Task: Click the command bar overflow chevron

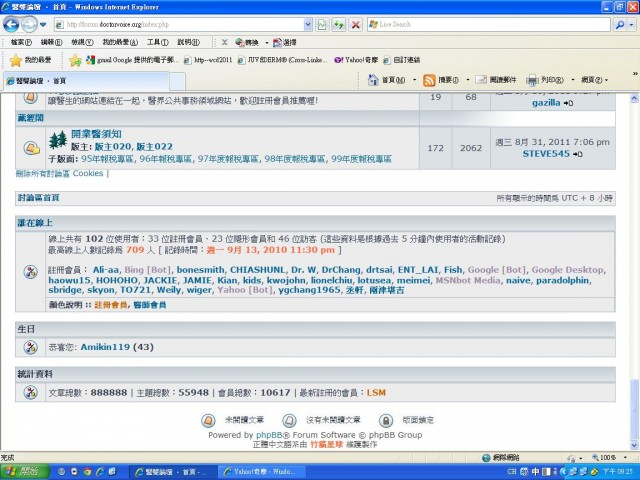Action: click(635, 74)
